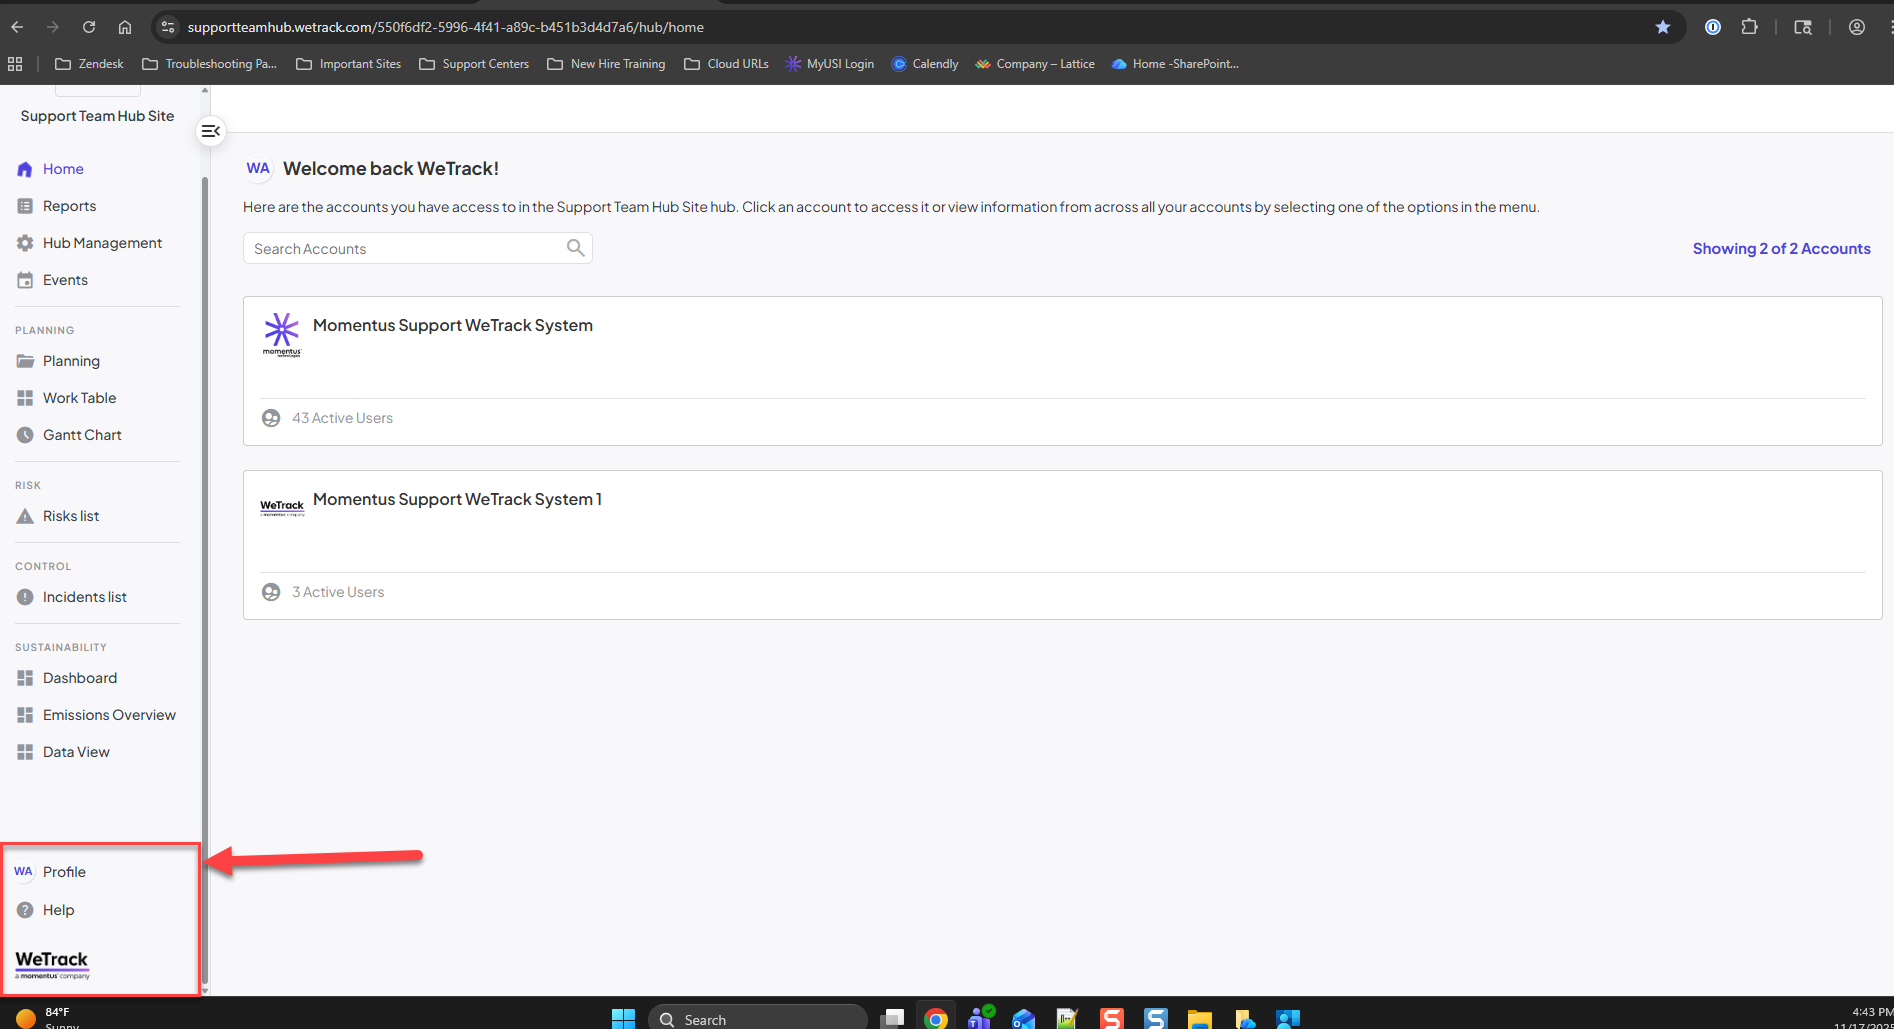Open the Company – Lattice bookmark

1035,64
